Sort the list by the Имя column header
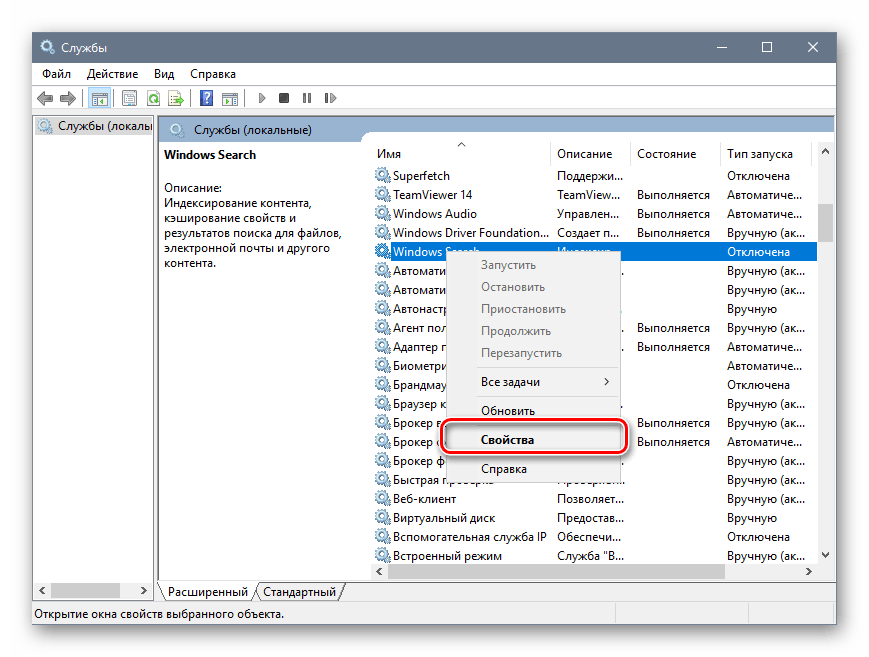Image resolution: width=869 pixels, height=657 pixels. click(x=461, y=154)
